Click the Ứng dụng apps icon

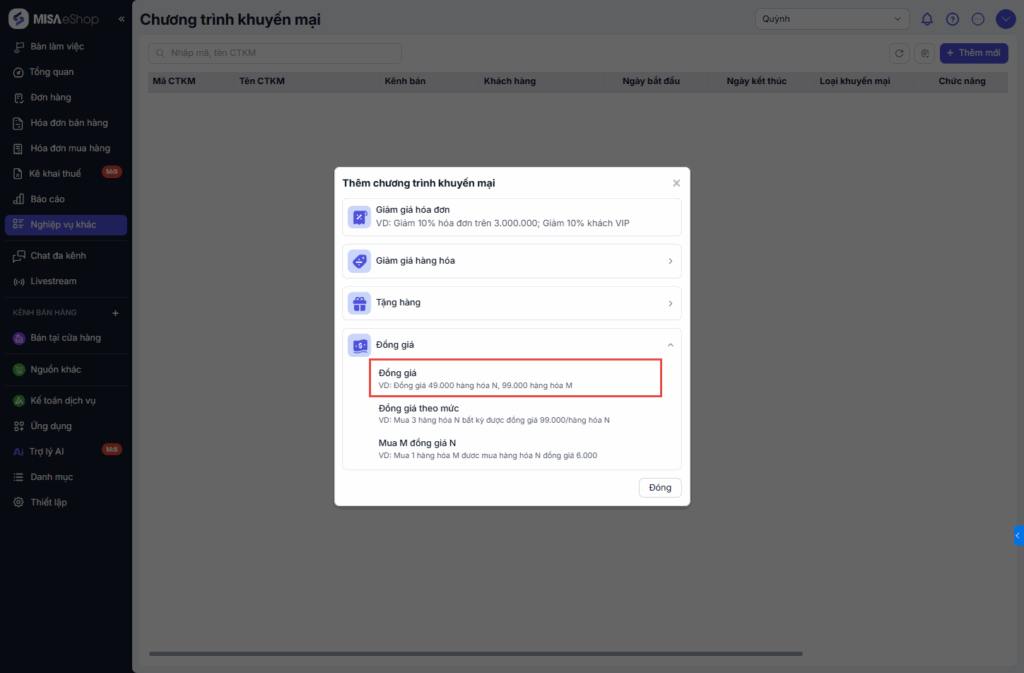point(18,426)
